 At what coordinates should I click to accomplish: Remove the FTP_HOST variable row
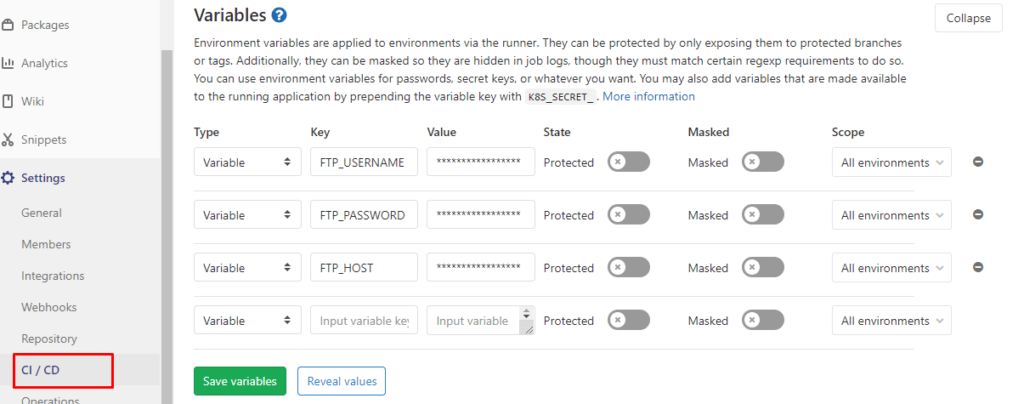pos(978,267)
